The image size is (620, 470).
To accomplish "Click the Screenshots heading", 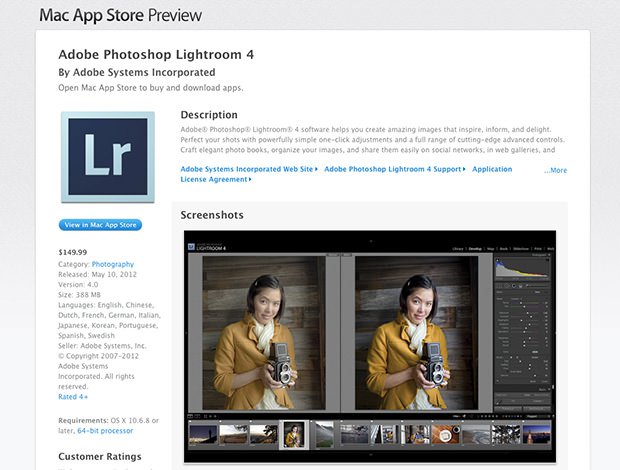I will tap(212, 215).
